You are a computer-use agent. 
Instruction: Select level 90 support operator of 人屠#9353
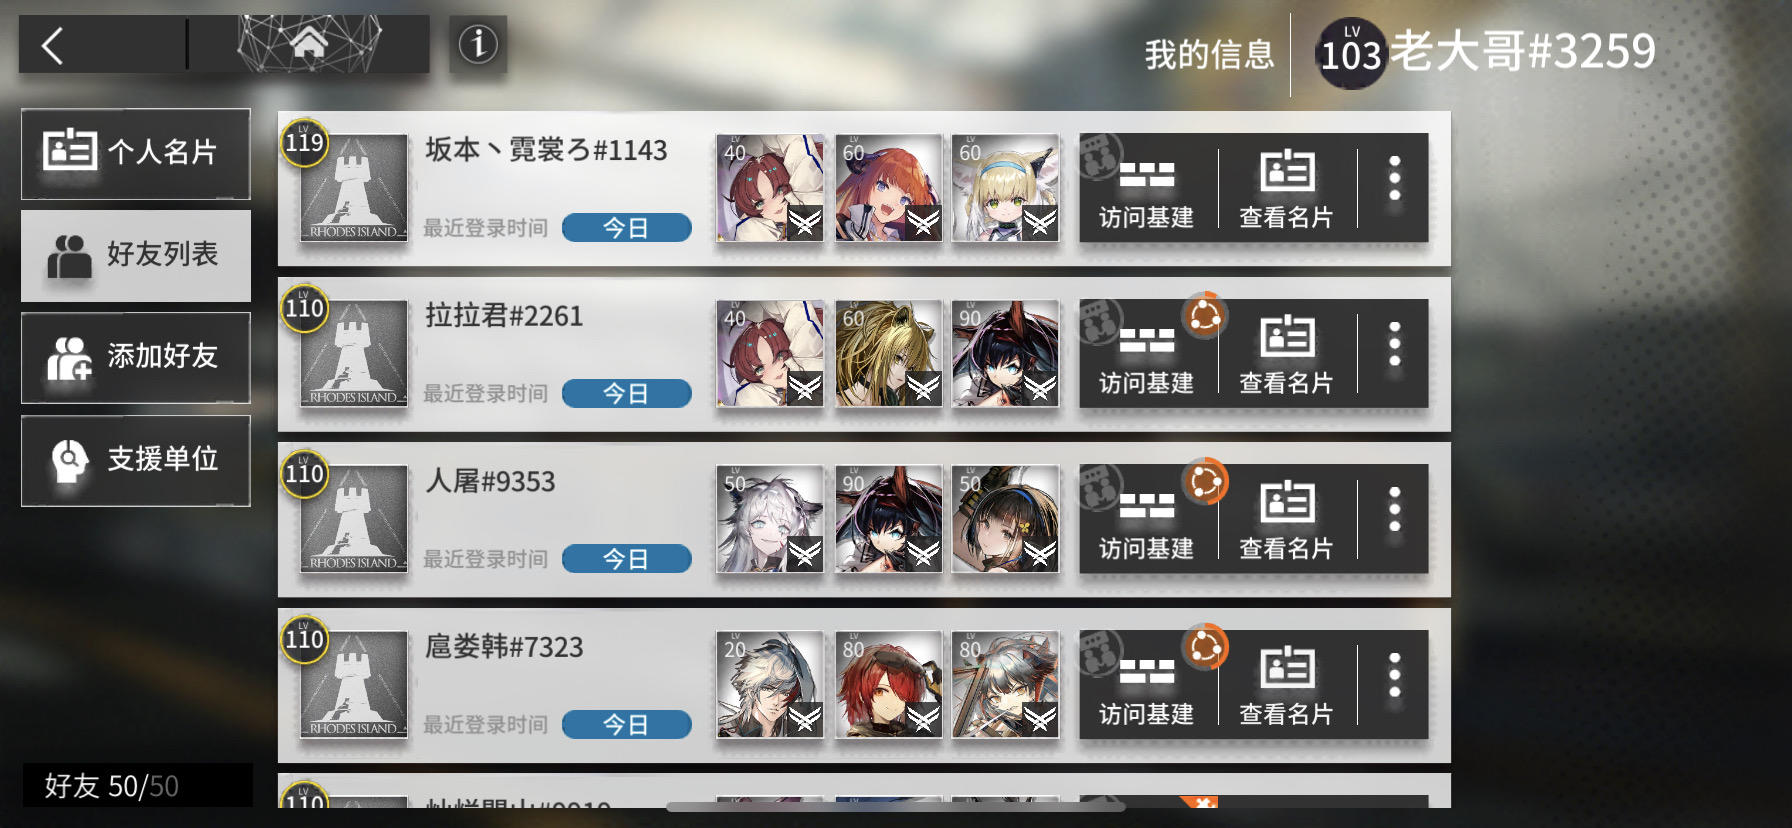888,519
